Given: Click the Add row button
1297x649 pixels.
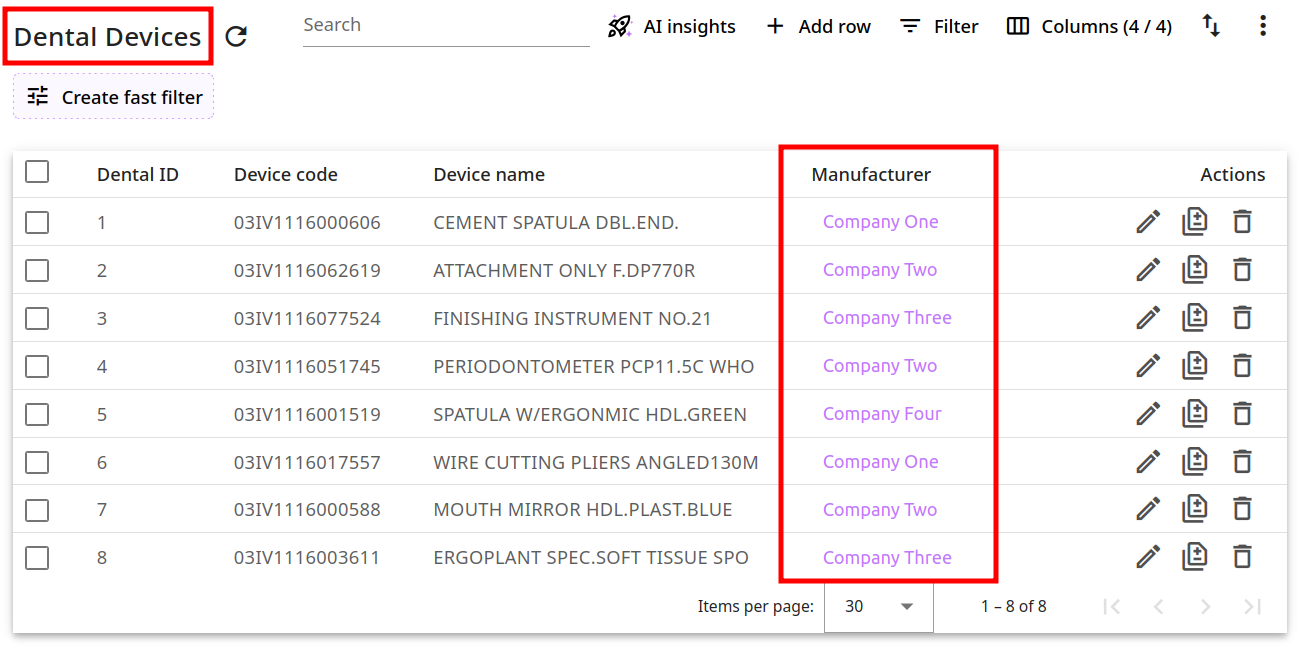Looking at the screenshot, I should tap(818, 27).
